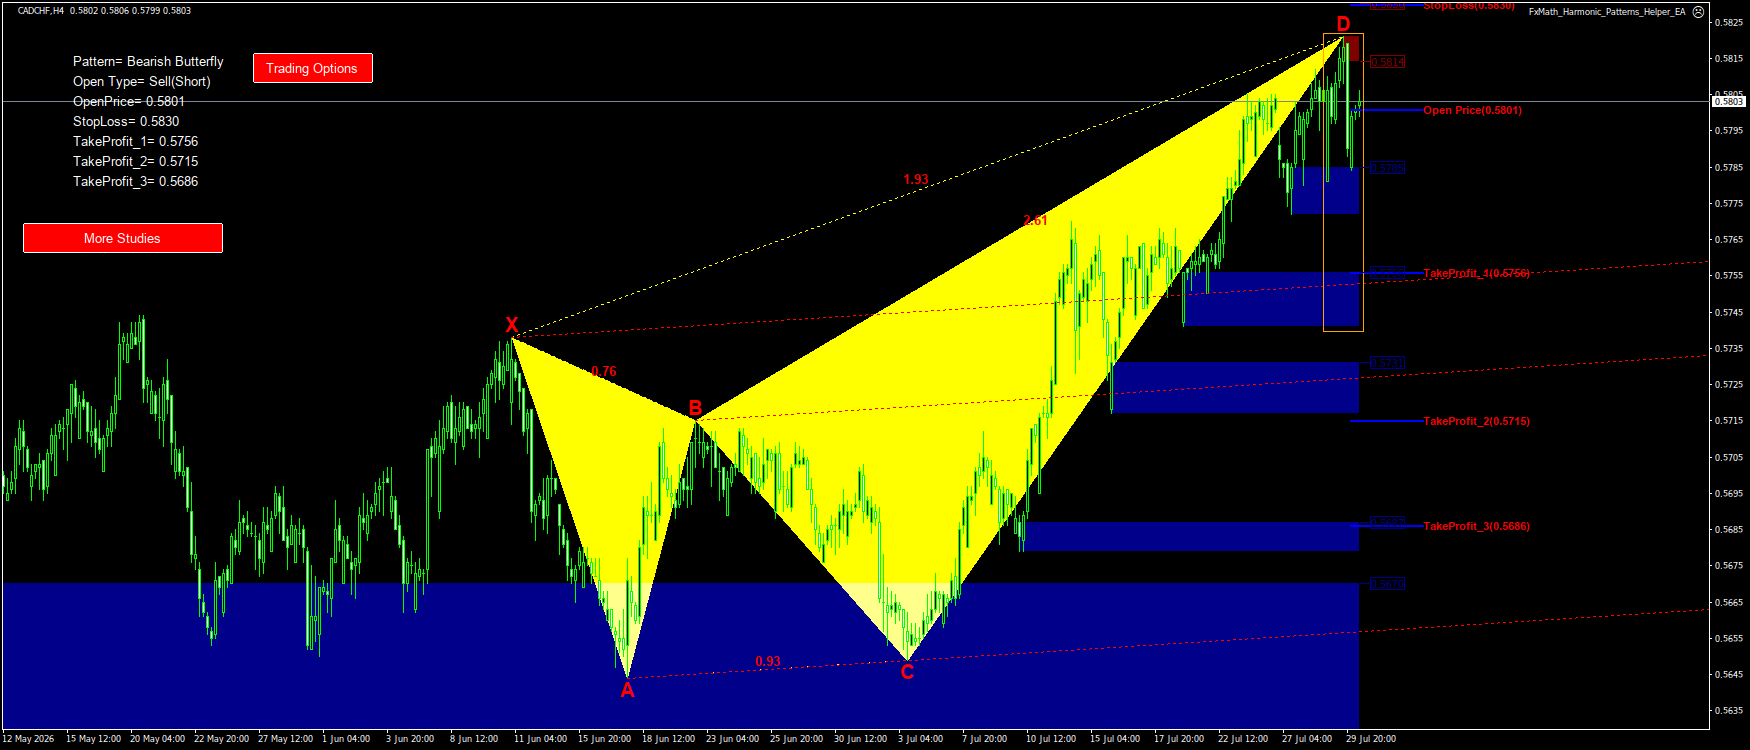Click the 0.5785 blue zone price tag
The width and height of the screenshot is (1750, 750).
click(1387, 168)
